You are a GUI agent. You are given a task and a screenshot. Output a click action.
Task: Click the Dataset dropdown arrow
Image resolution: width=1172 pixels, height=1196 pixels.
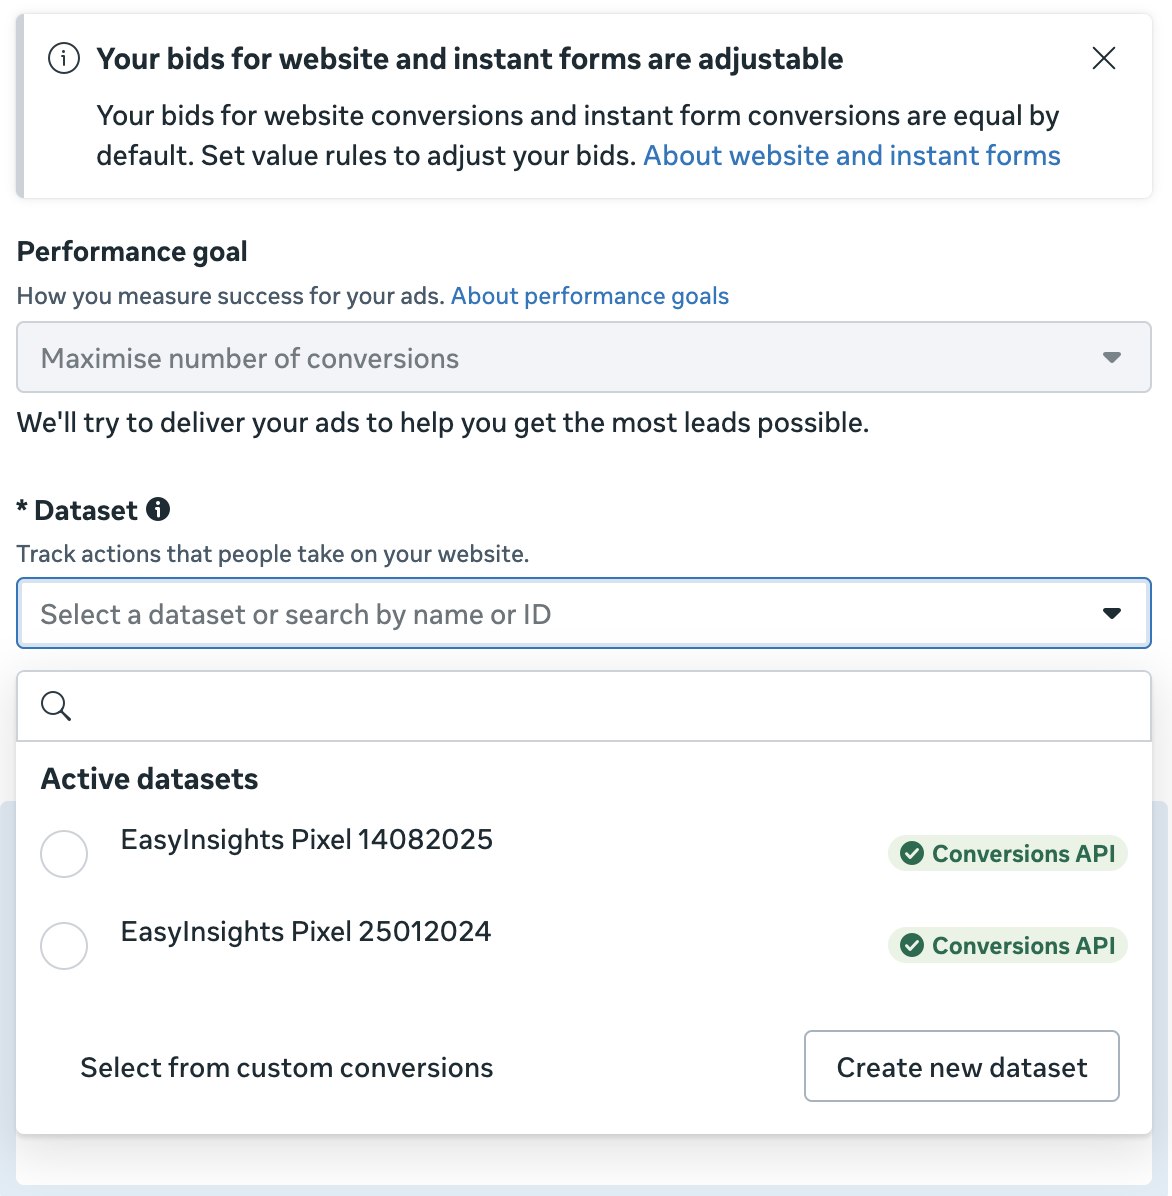point(1111,613)
